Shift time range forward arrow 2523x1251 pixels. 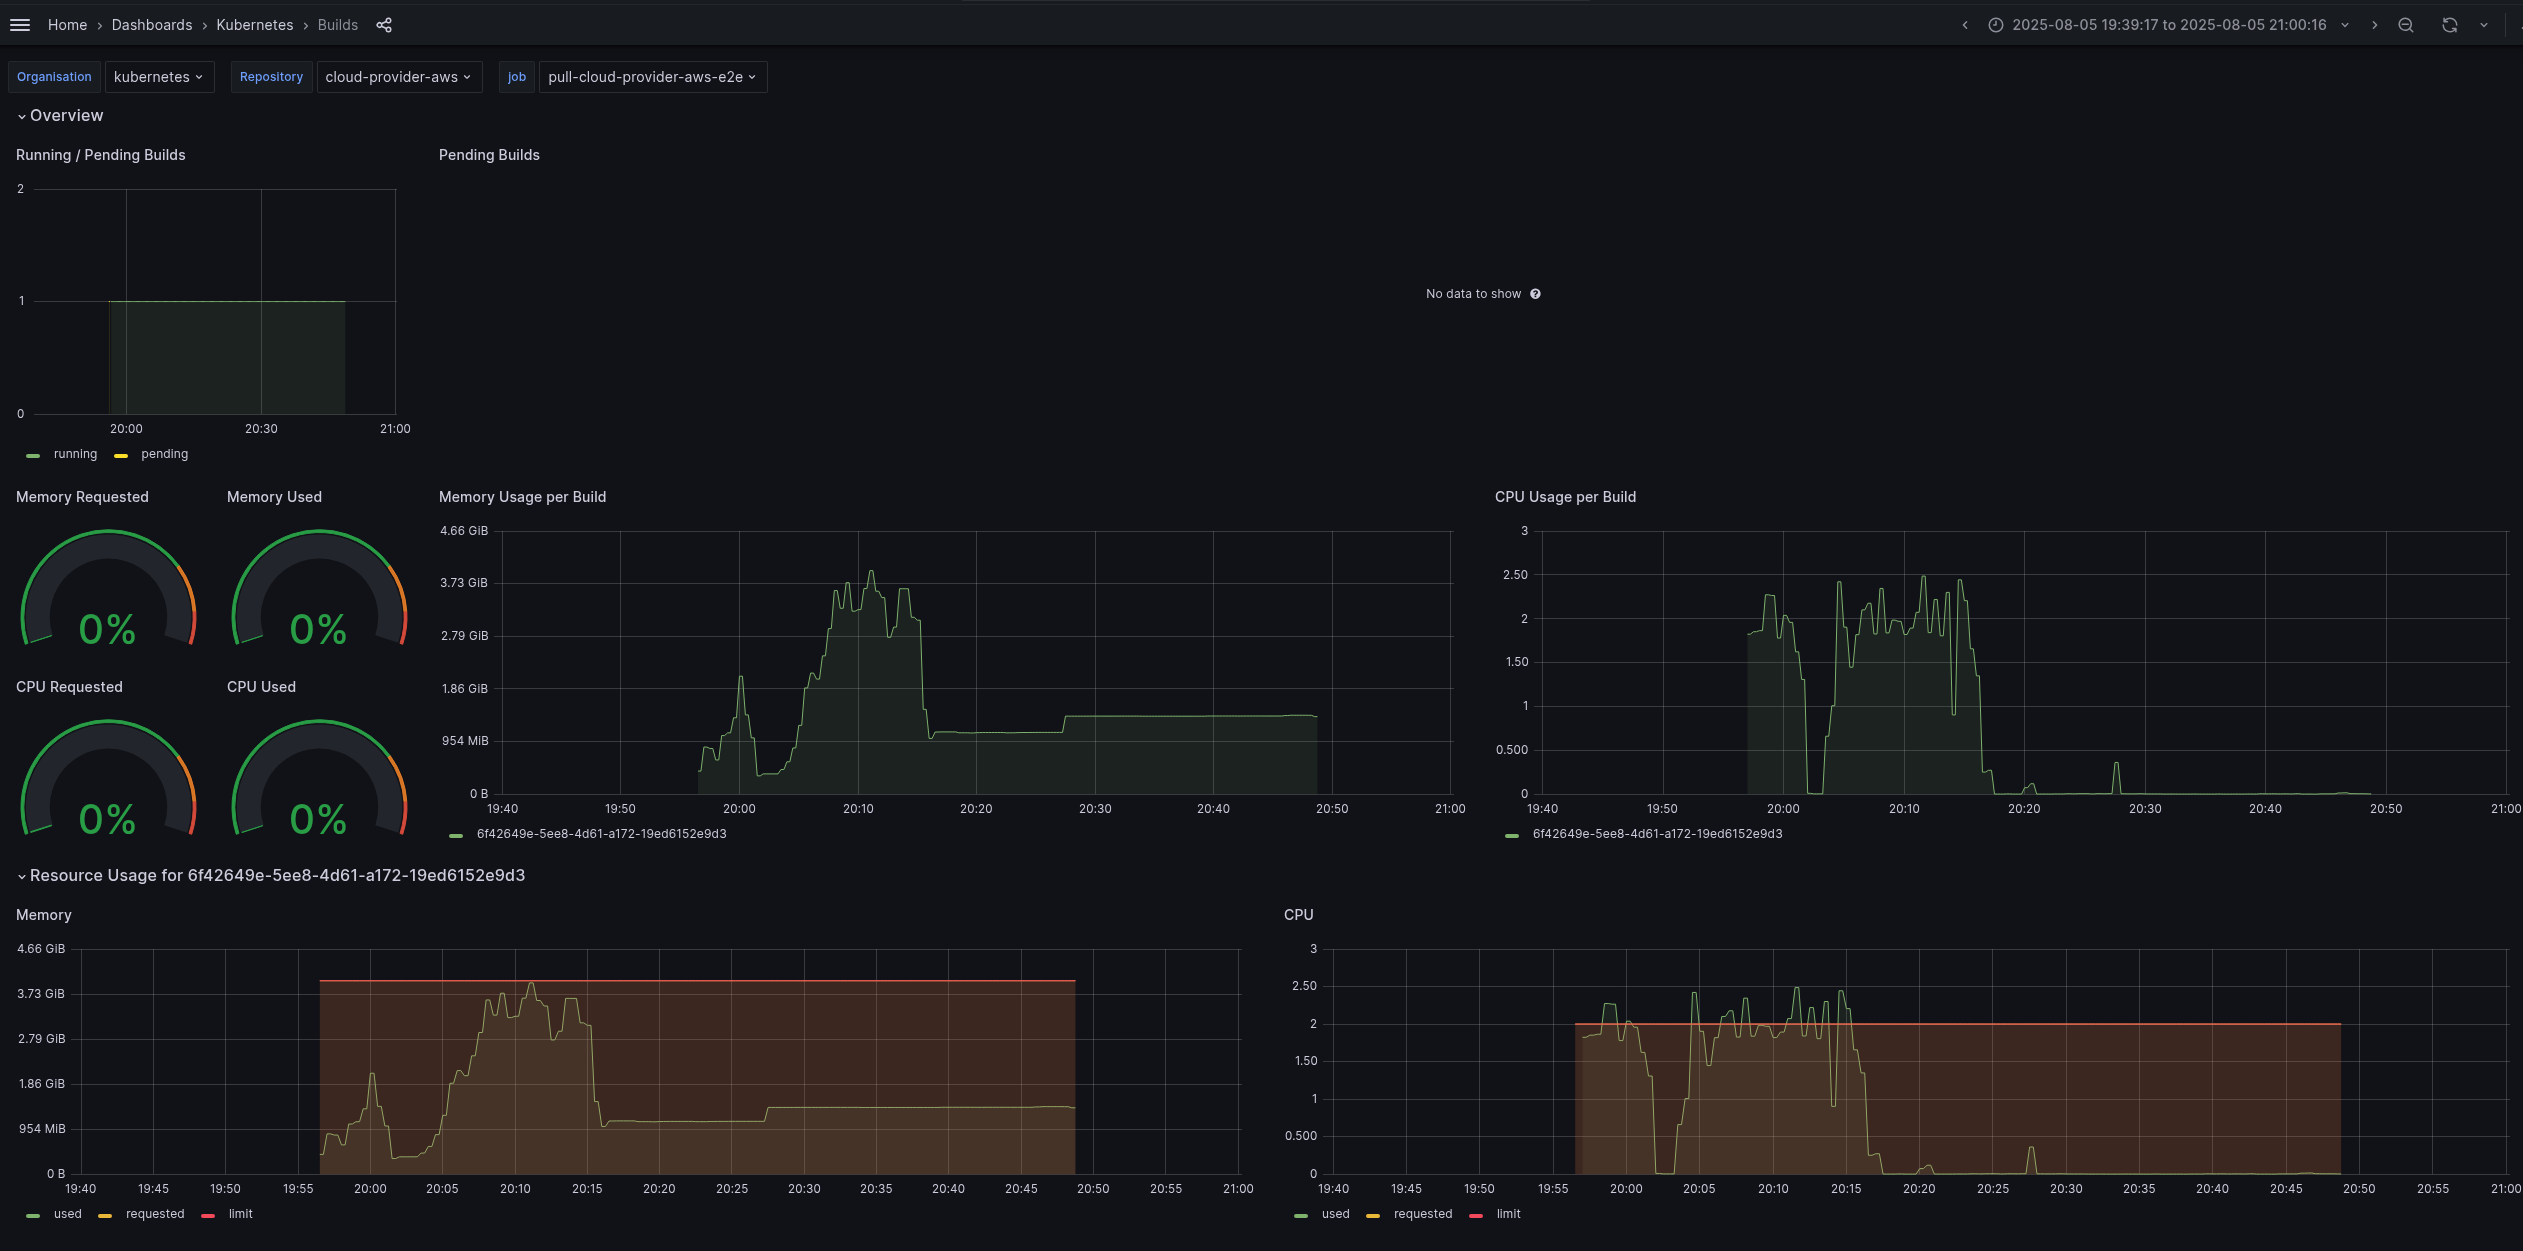(2374, 25)
